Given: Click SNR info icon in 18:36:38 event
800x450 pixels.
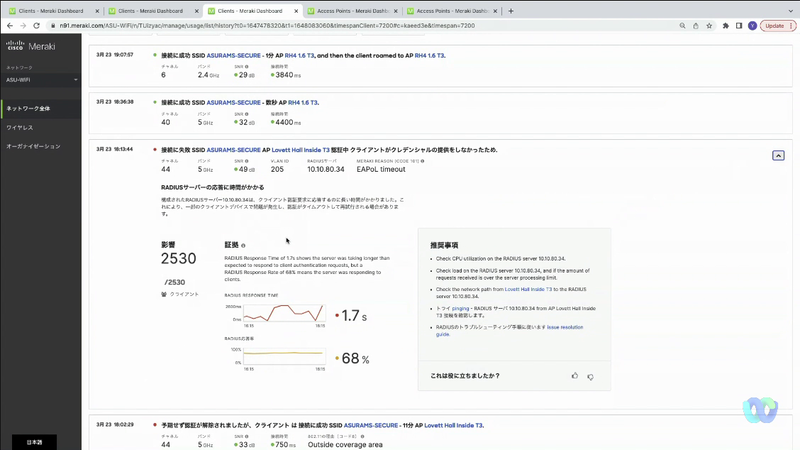Looking at the screenshot, I should 246,114.
